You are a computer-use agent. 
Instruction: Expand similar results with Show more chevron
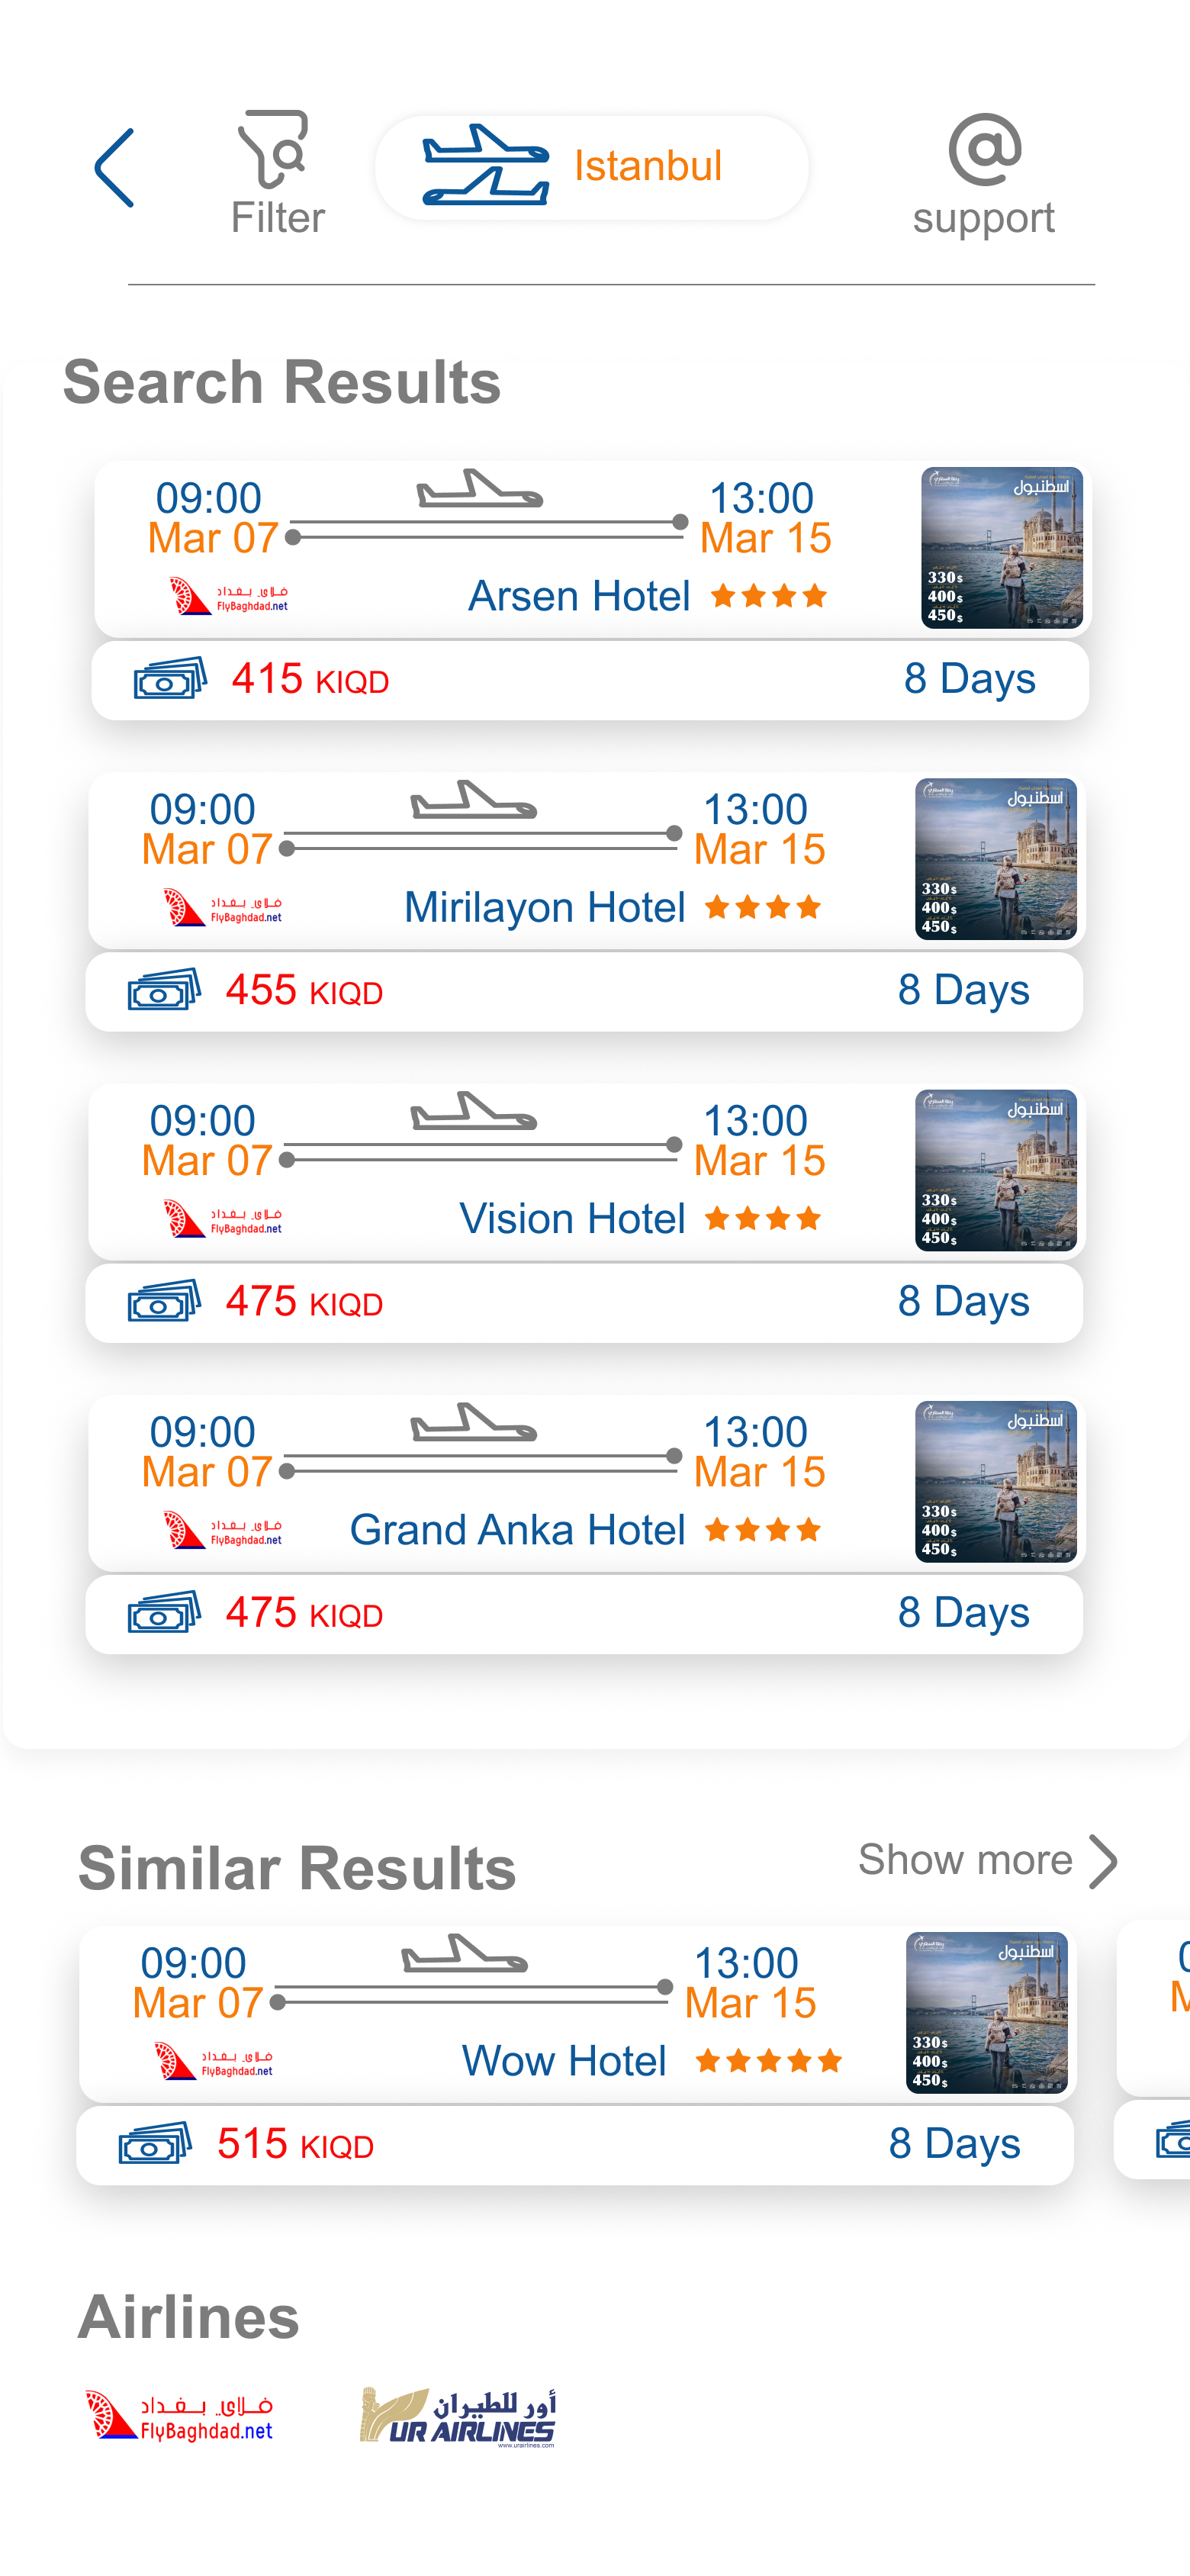pos(1102,1861)
